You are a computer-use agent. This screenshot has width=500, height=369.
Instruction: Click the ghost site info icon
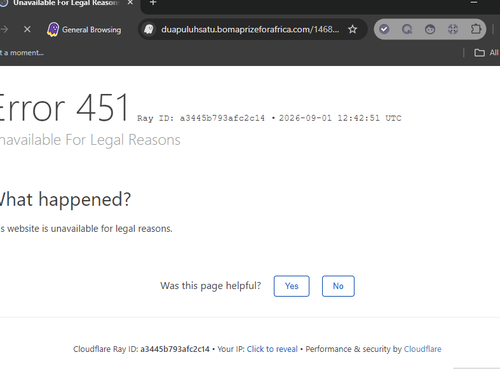pos(149,29)
